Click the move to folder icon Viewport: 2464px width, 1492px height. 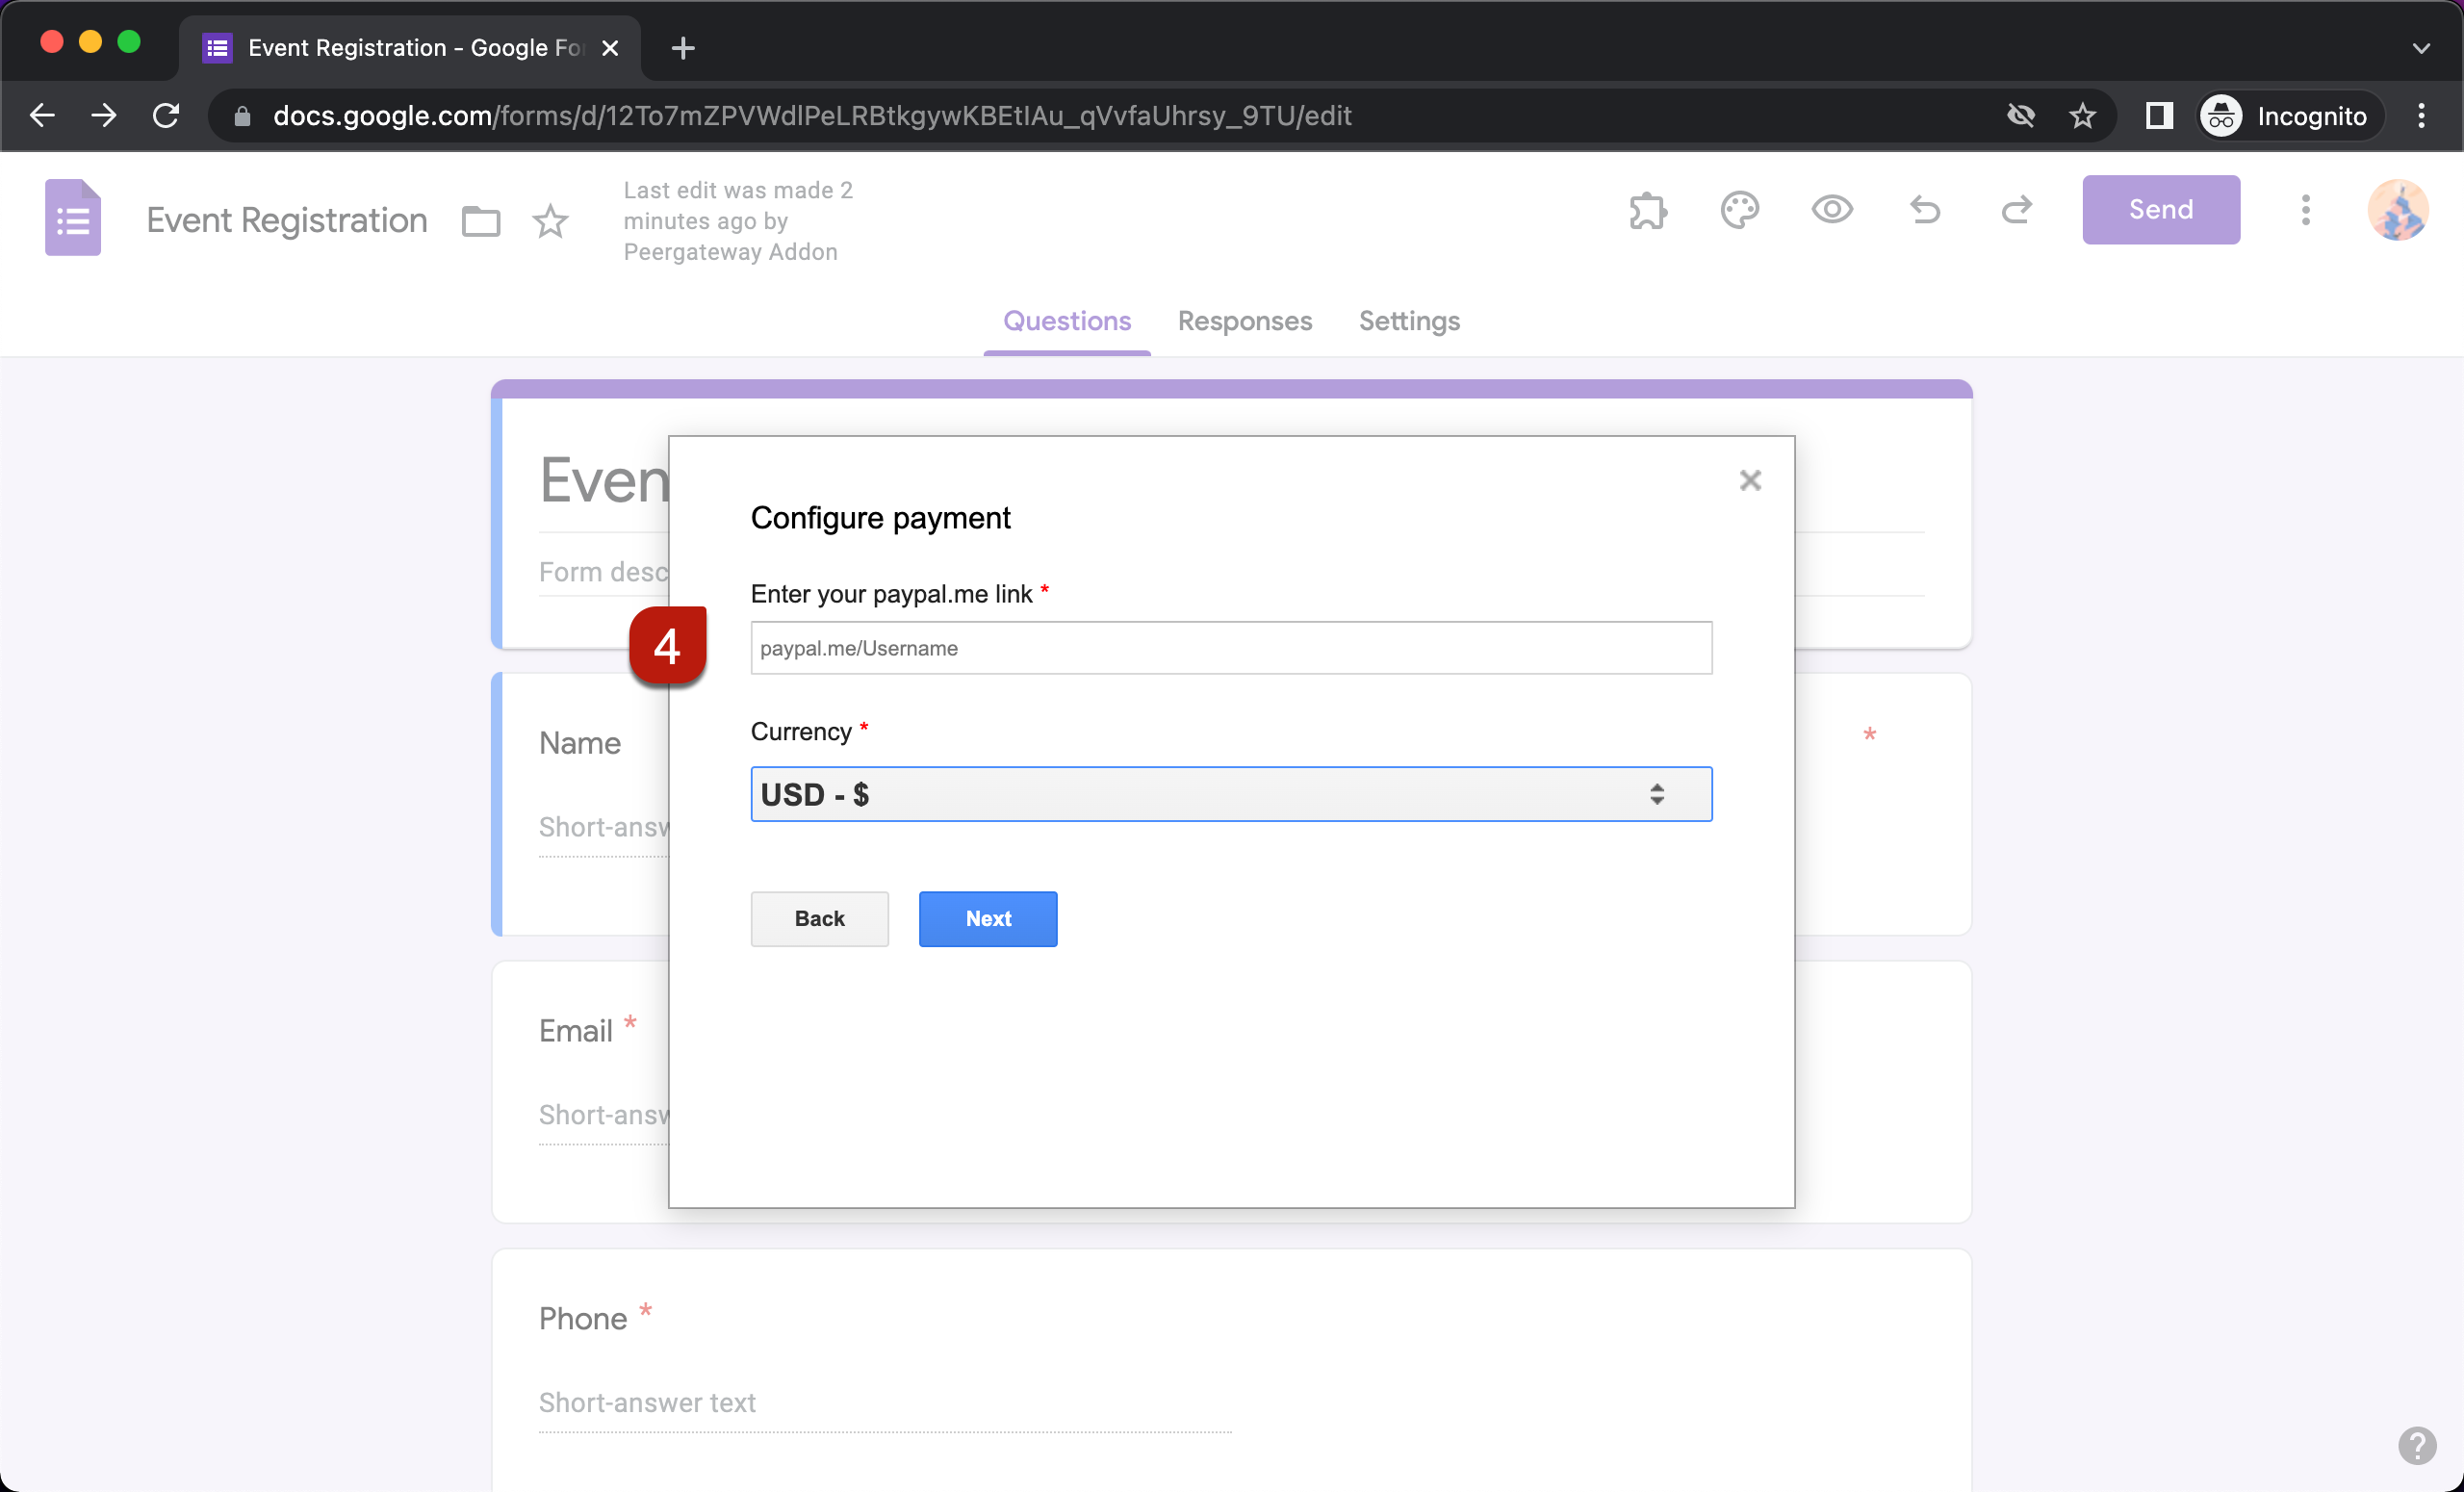(x=481, y=221)
